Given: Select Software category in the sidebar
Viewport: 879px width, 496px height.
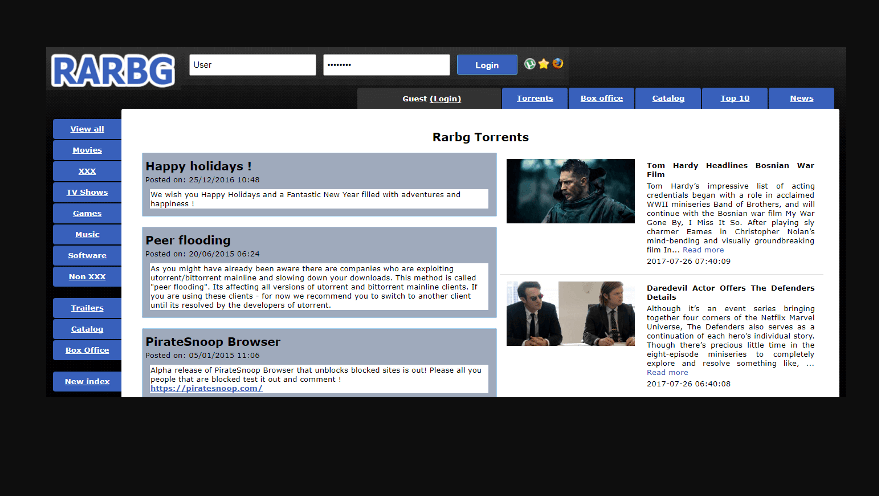Looking at the screenshot, I should click(x=87, y=255).
